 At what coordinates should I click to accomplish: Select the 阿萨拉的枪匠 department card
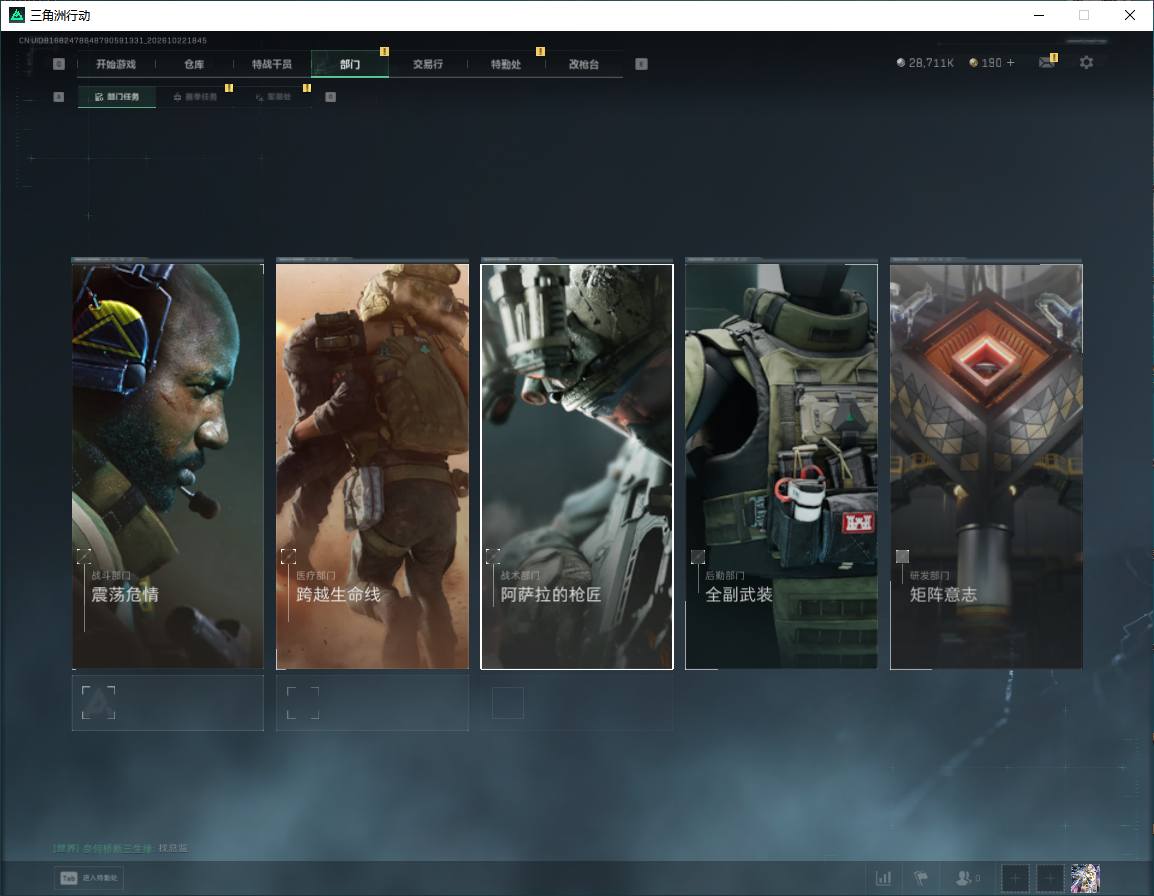pyautogui.click(x=577, y=465)
